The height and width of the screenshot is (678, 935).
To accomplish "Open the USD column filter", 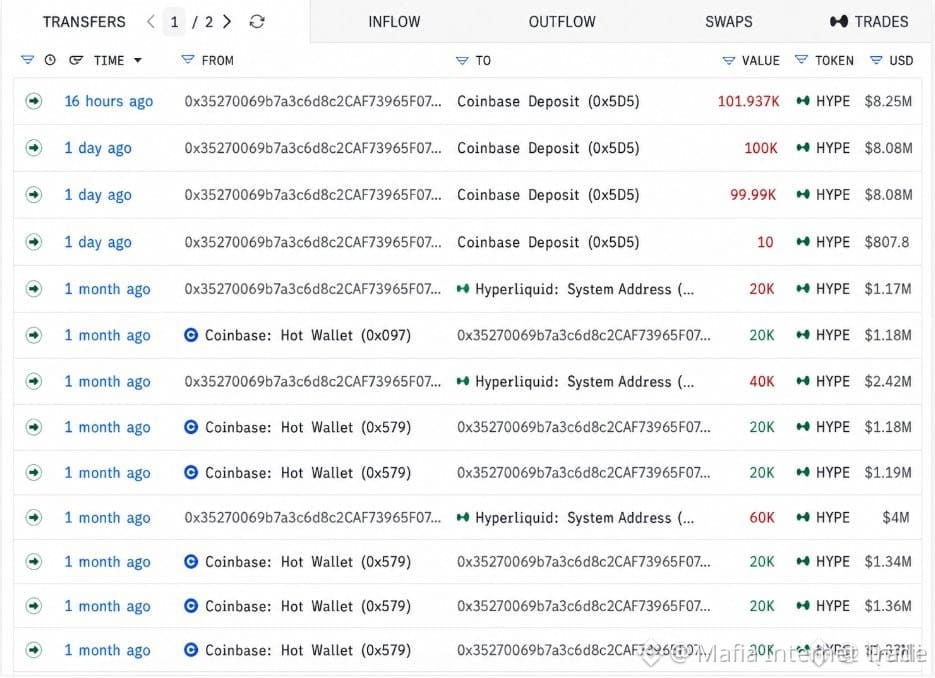I will click(876, 60).
